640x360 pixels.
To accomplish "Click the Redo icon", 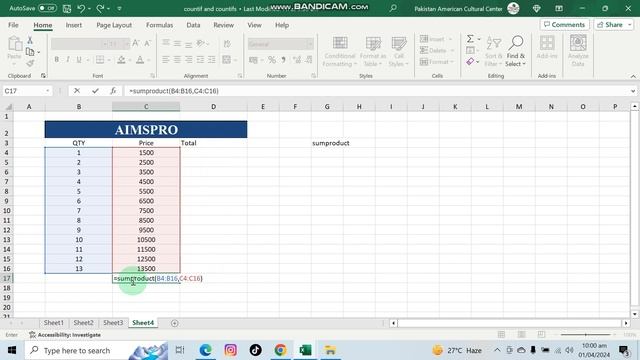I will point(100,8).
